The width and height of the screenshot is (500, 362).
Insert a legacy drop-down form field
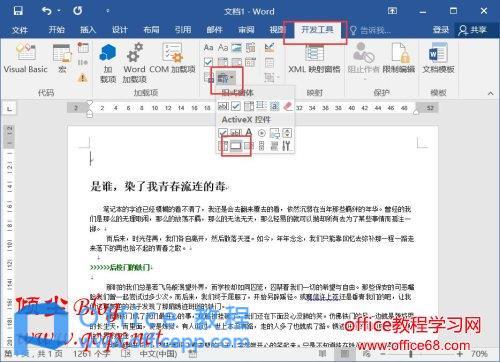[x=249, y=106]
